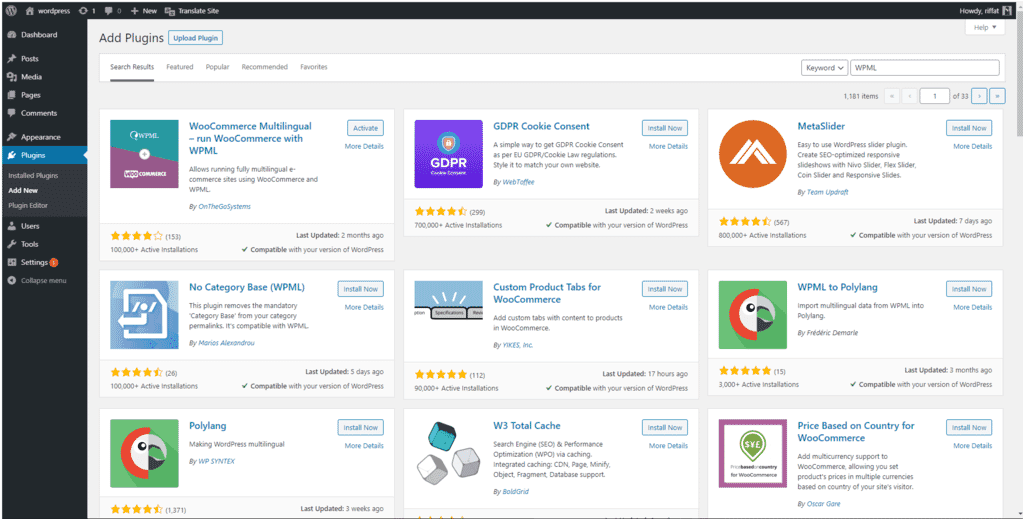Viewport: 1023px width, 519px height.
Task: Install Custom Product Tabs for WooCommerce
Action: pyautogui.click(x=665, y=289)
